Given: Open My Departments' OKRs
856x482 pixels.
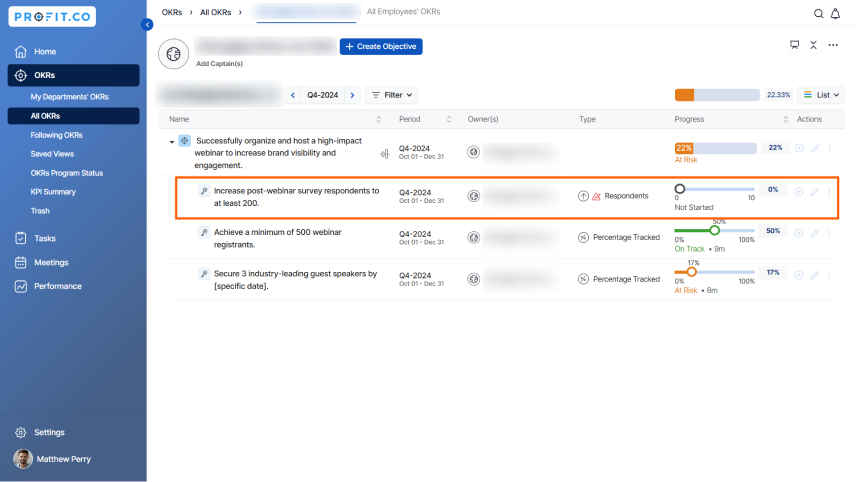Looking at the screenshot, I should pos(69,97).
